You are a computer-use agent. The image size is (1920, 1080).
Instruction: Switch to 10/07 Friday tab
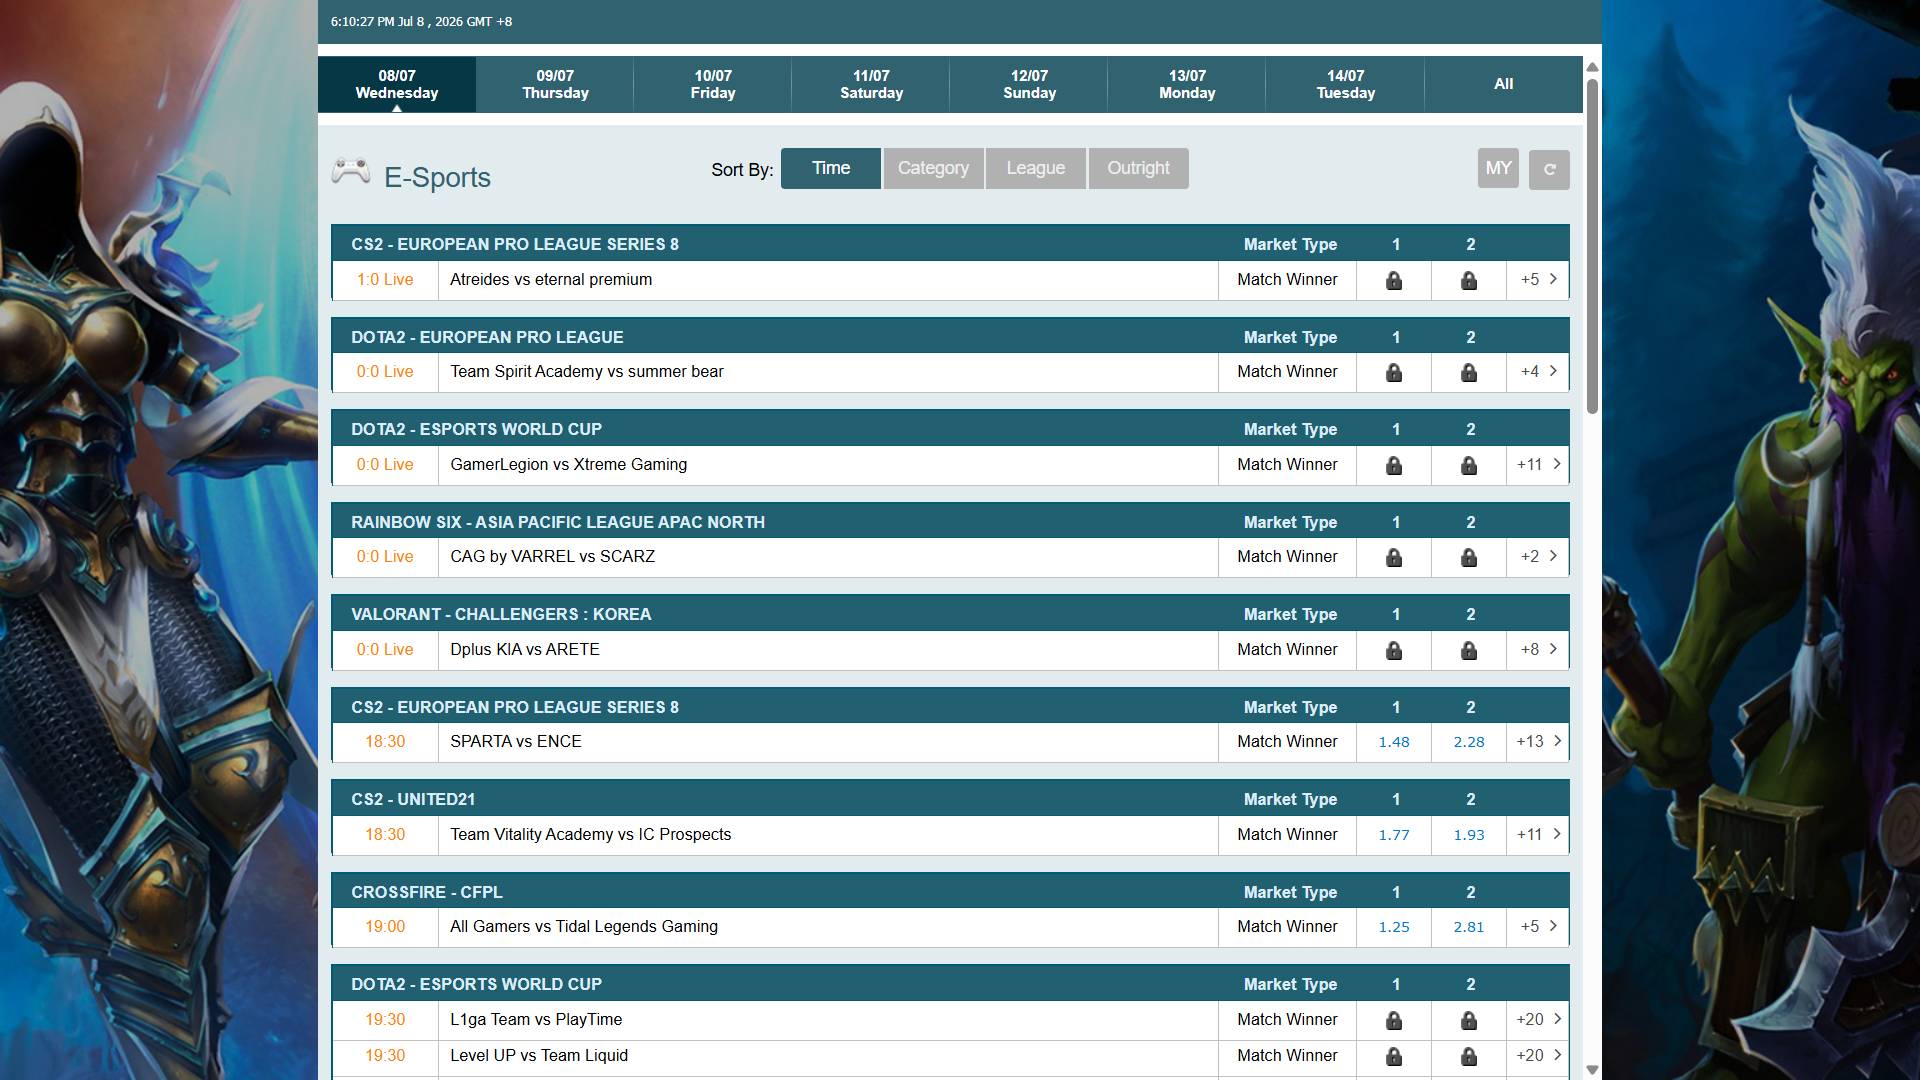[x=713, y=84]
